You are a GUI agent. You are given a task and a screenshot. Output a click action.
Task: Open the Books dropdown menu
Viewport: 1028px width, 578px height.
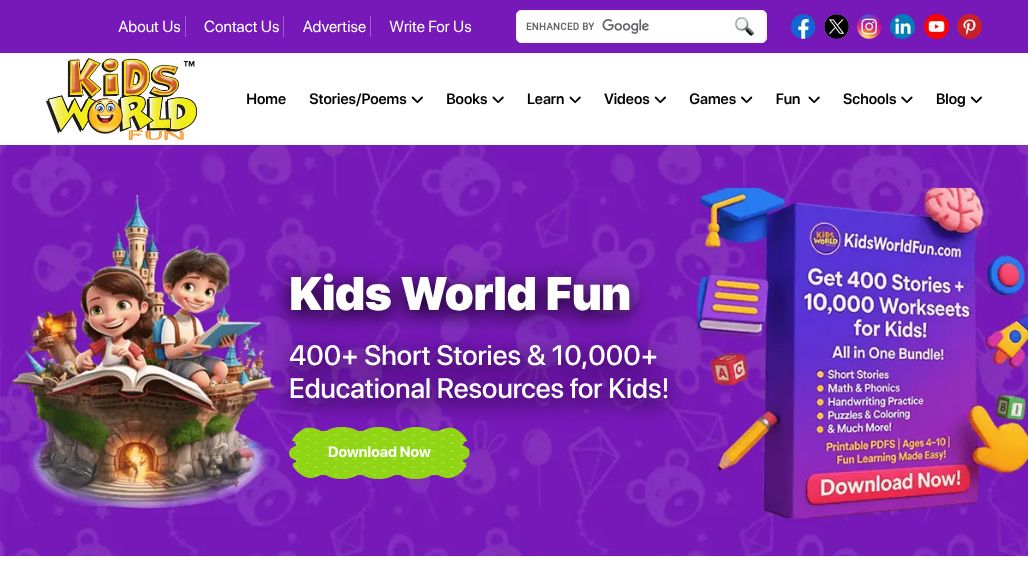pyautogui.click(x=474, y=99)
